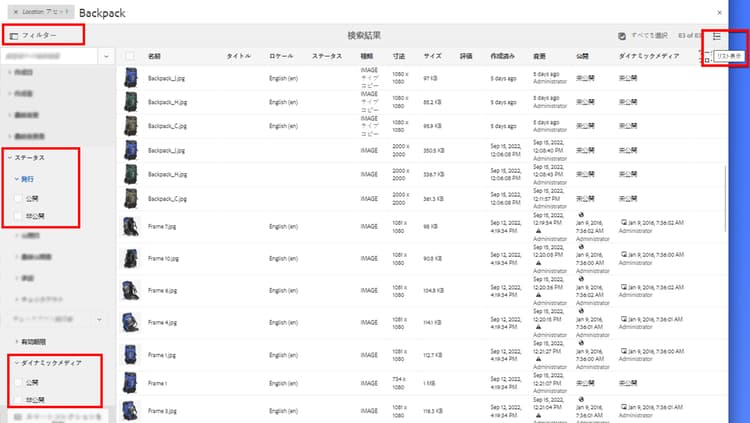Click the globe publish icon in Frame 6.jpg row
The image size is (750, 423).
pyautogui.click(x=581, y=279)
